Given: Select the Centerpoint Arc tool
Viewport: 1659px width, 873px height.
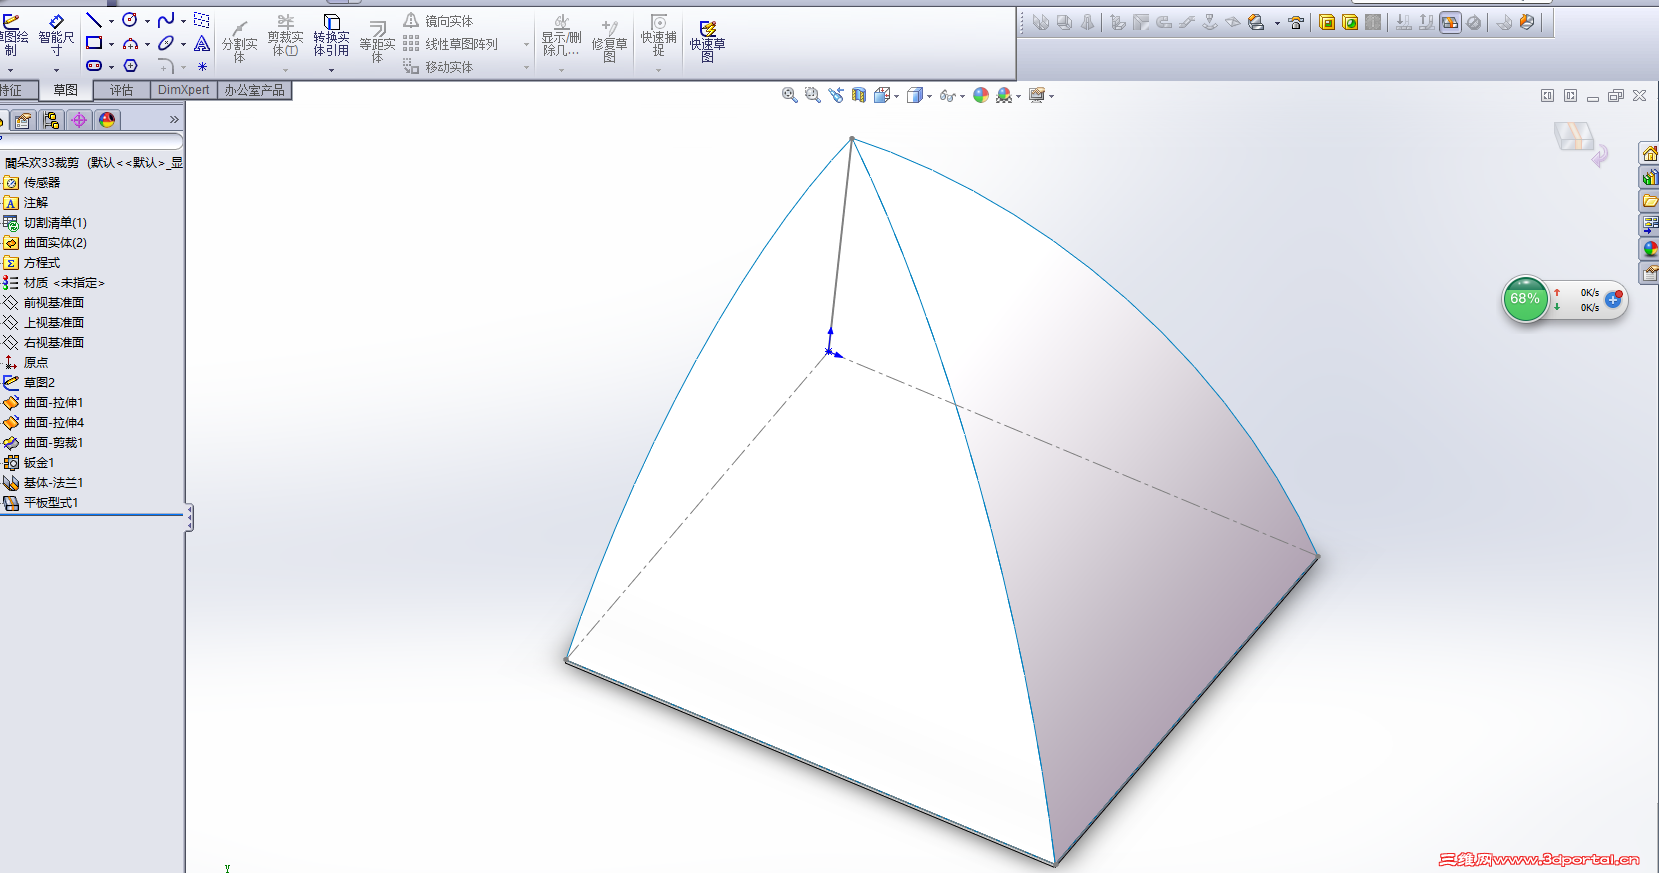Looking at the screenshot, I should click(x=130, y=43).
